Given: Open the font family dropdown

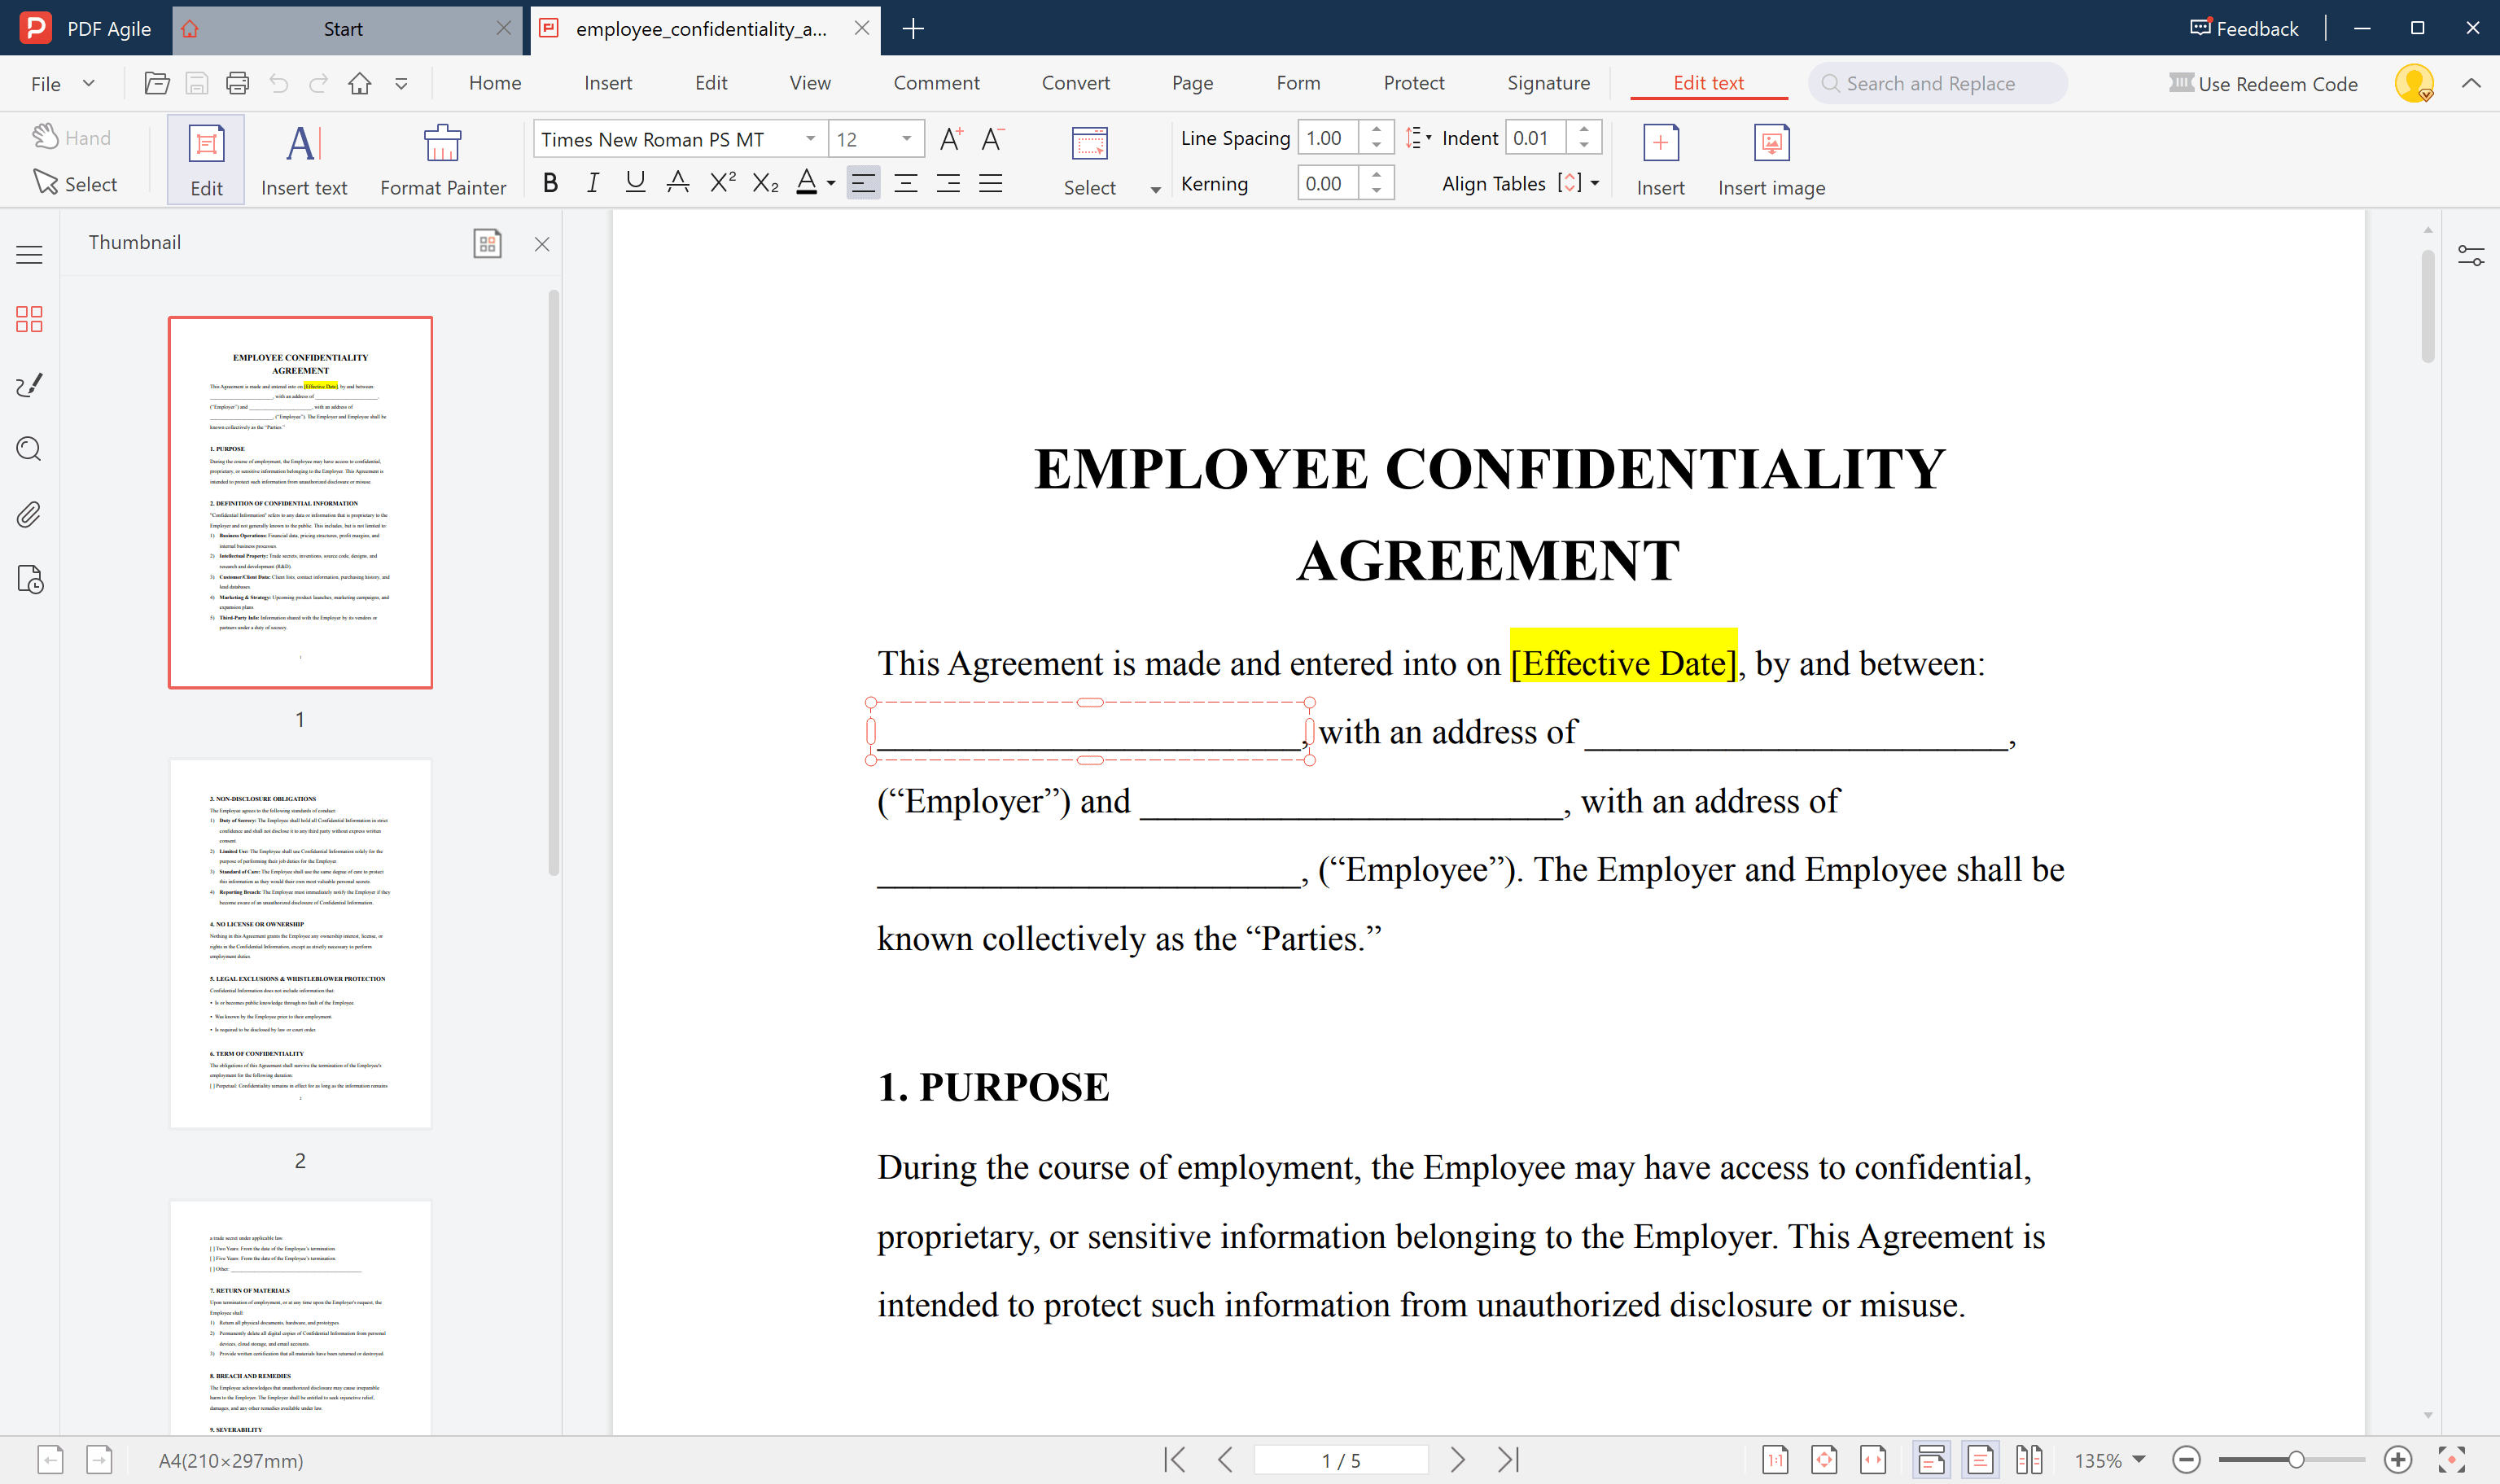Looking at the screenshot, I should (x=809, y=139).
